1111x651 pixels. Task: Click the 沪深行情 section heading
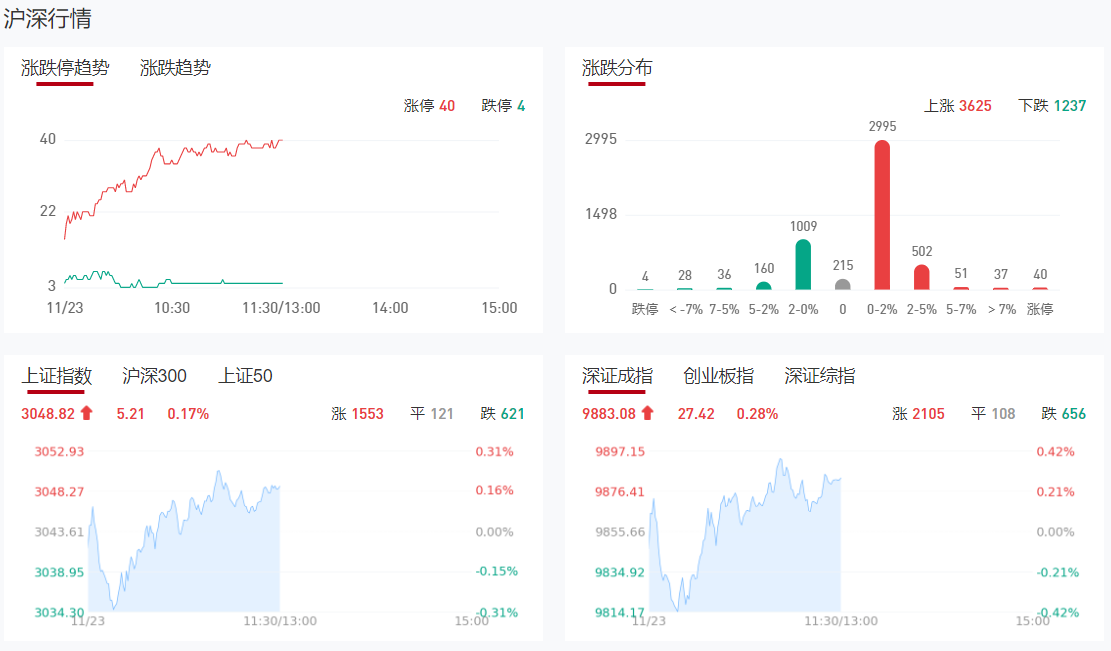click(49, 18)
